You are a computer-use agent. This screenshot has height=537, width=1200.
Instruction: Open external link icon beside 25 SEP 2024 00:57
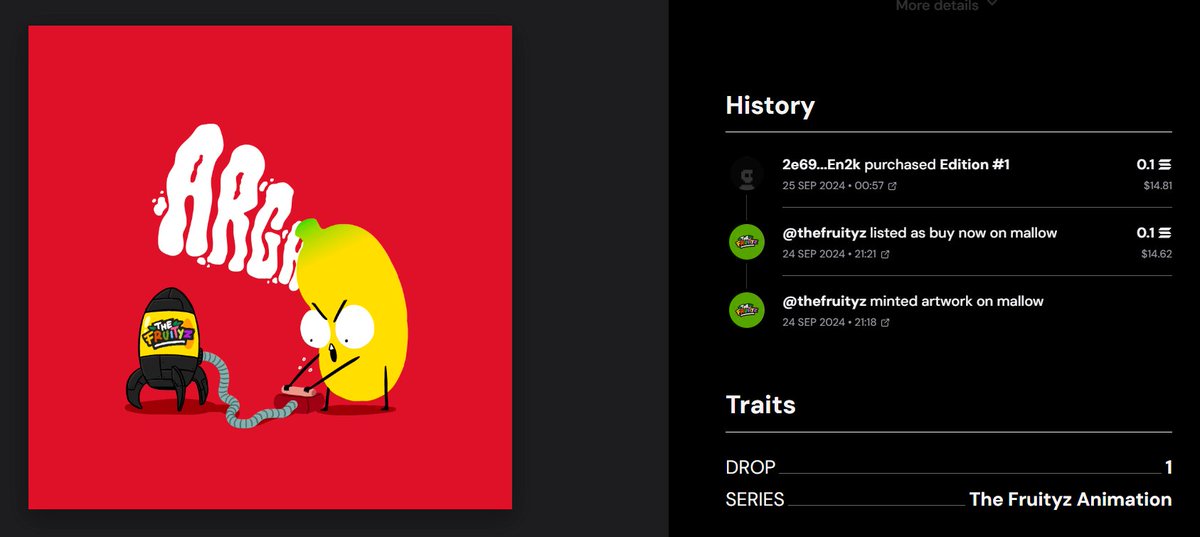(893, 186)
